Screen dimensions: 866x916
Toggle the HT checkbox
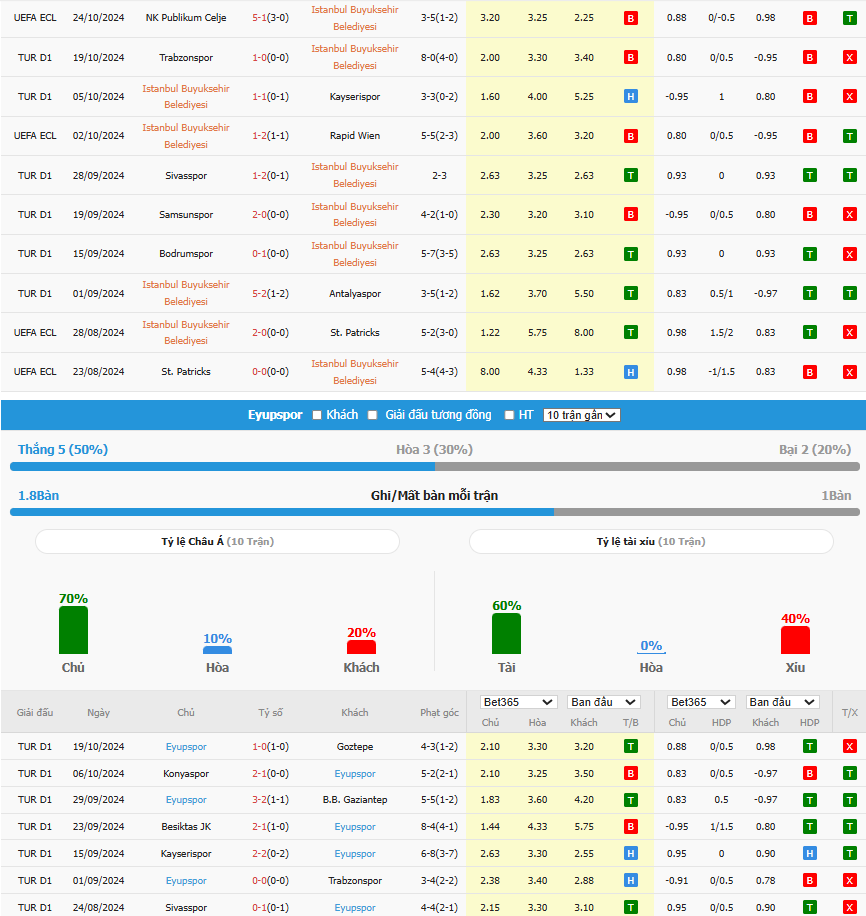pos(509,415)
